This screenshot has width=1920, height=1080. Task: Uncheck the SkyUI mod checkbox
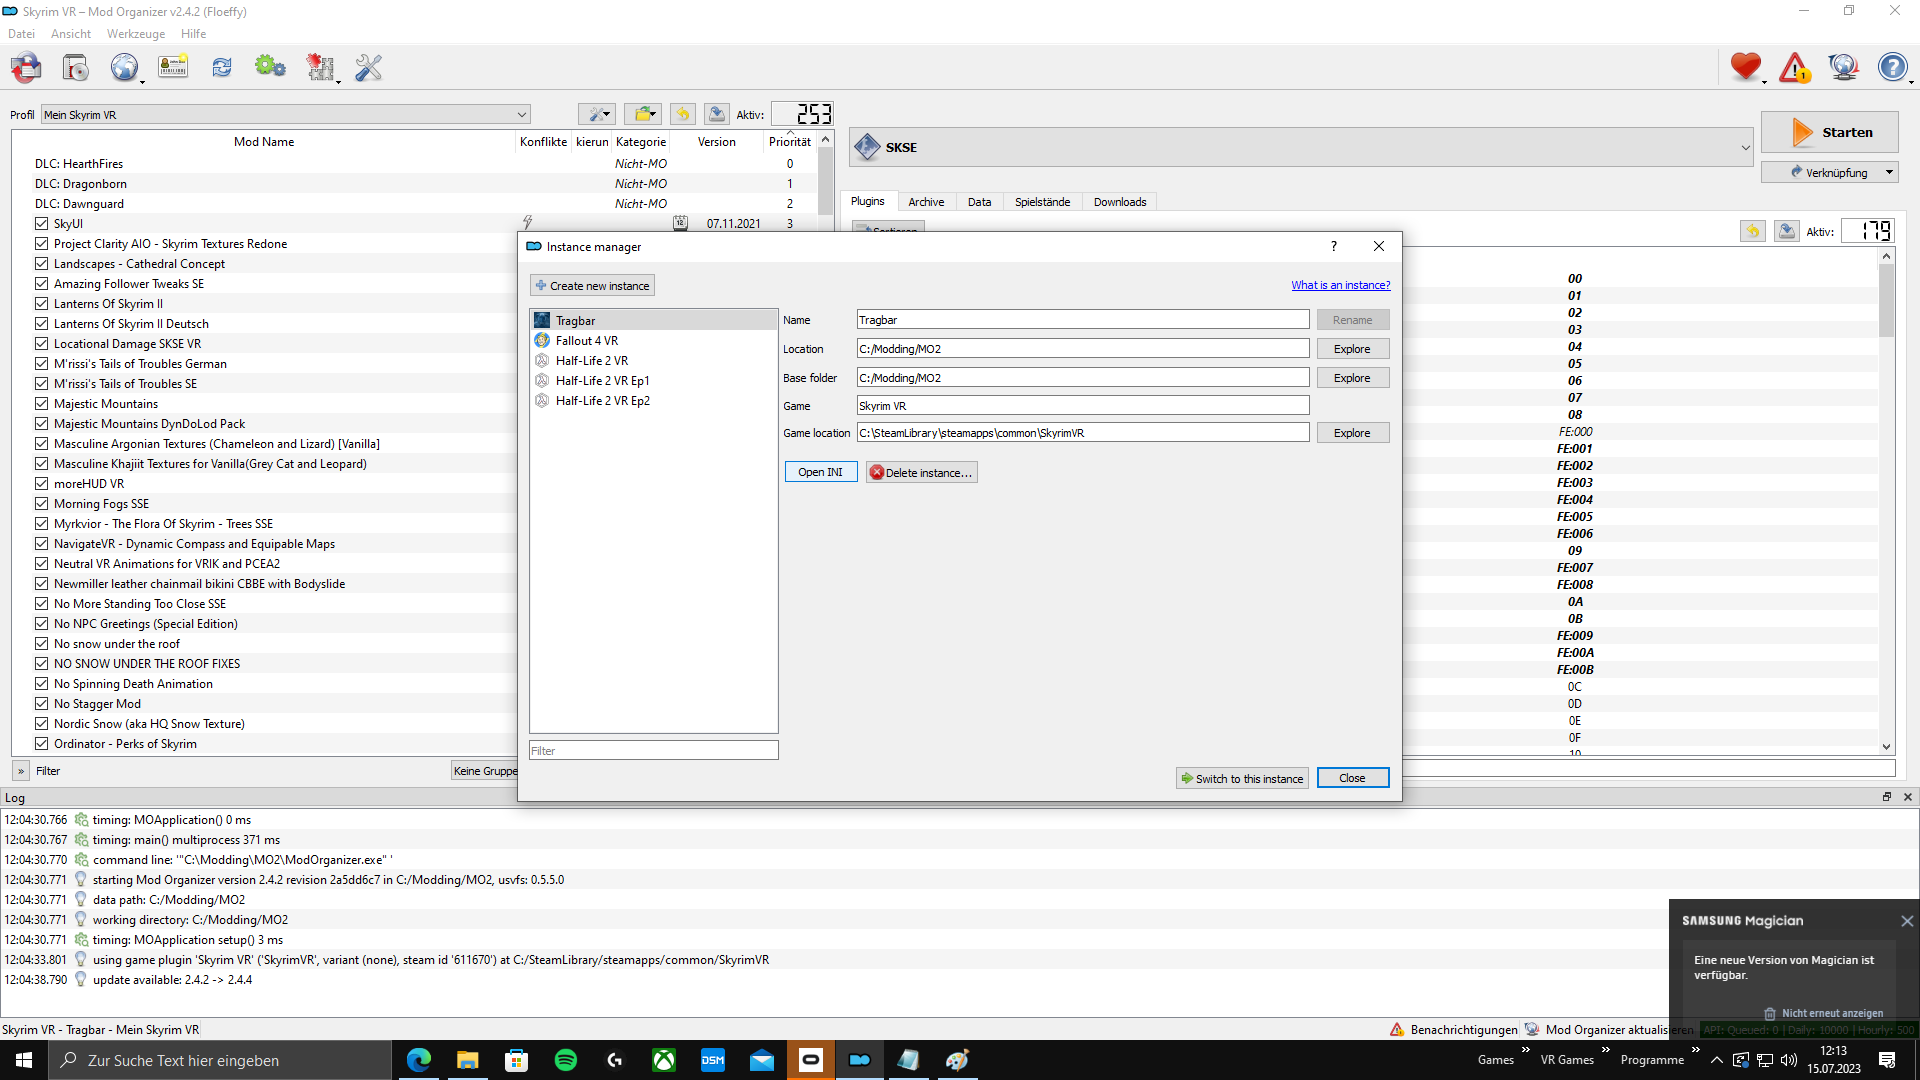pyautogui.click(x=41, y=224)
